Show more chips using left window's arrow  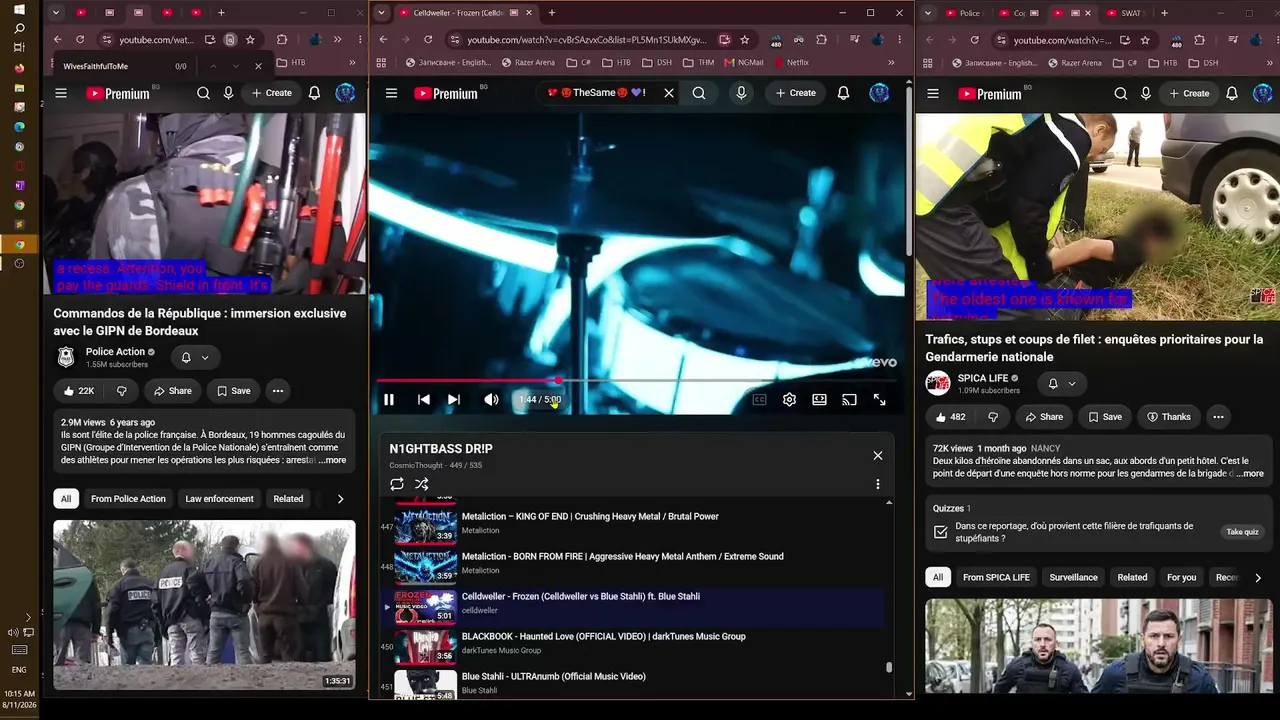(x=340, y=499)
